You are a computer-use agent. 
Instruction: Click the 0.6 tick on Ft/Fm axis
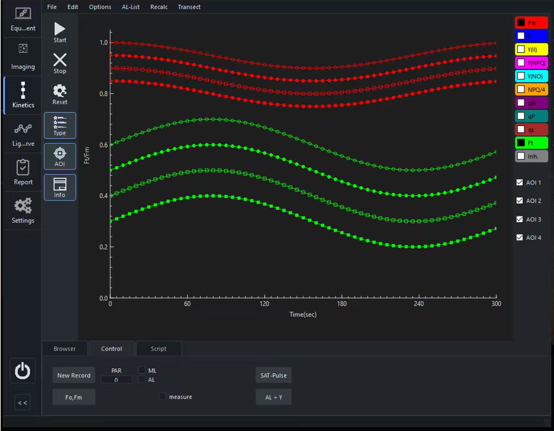pos(104,145)
